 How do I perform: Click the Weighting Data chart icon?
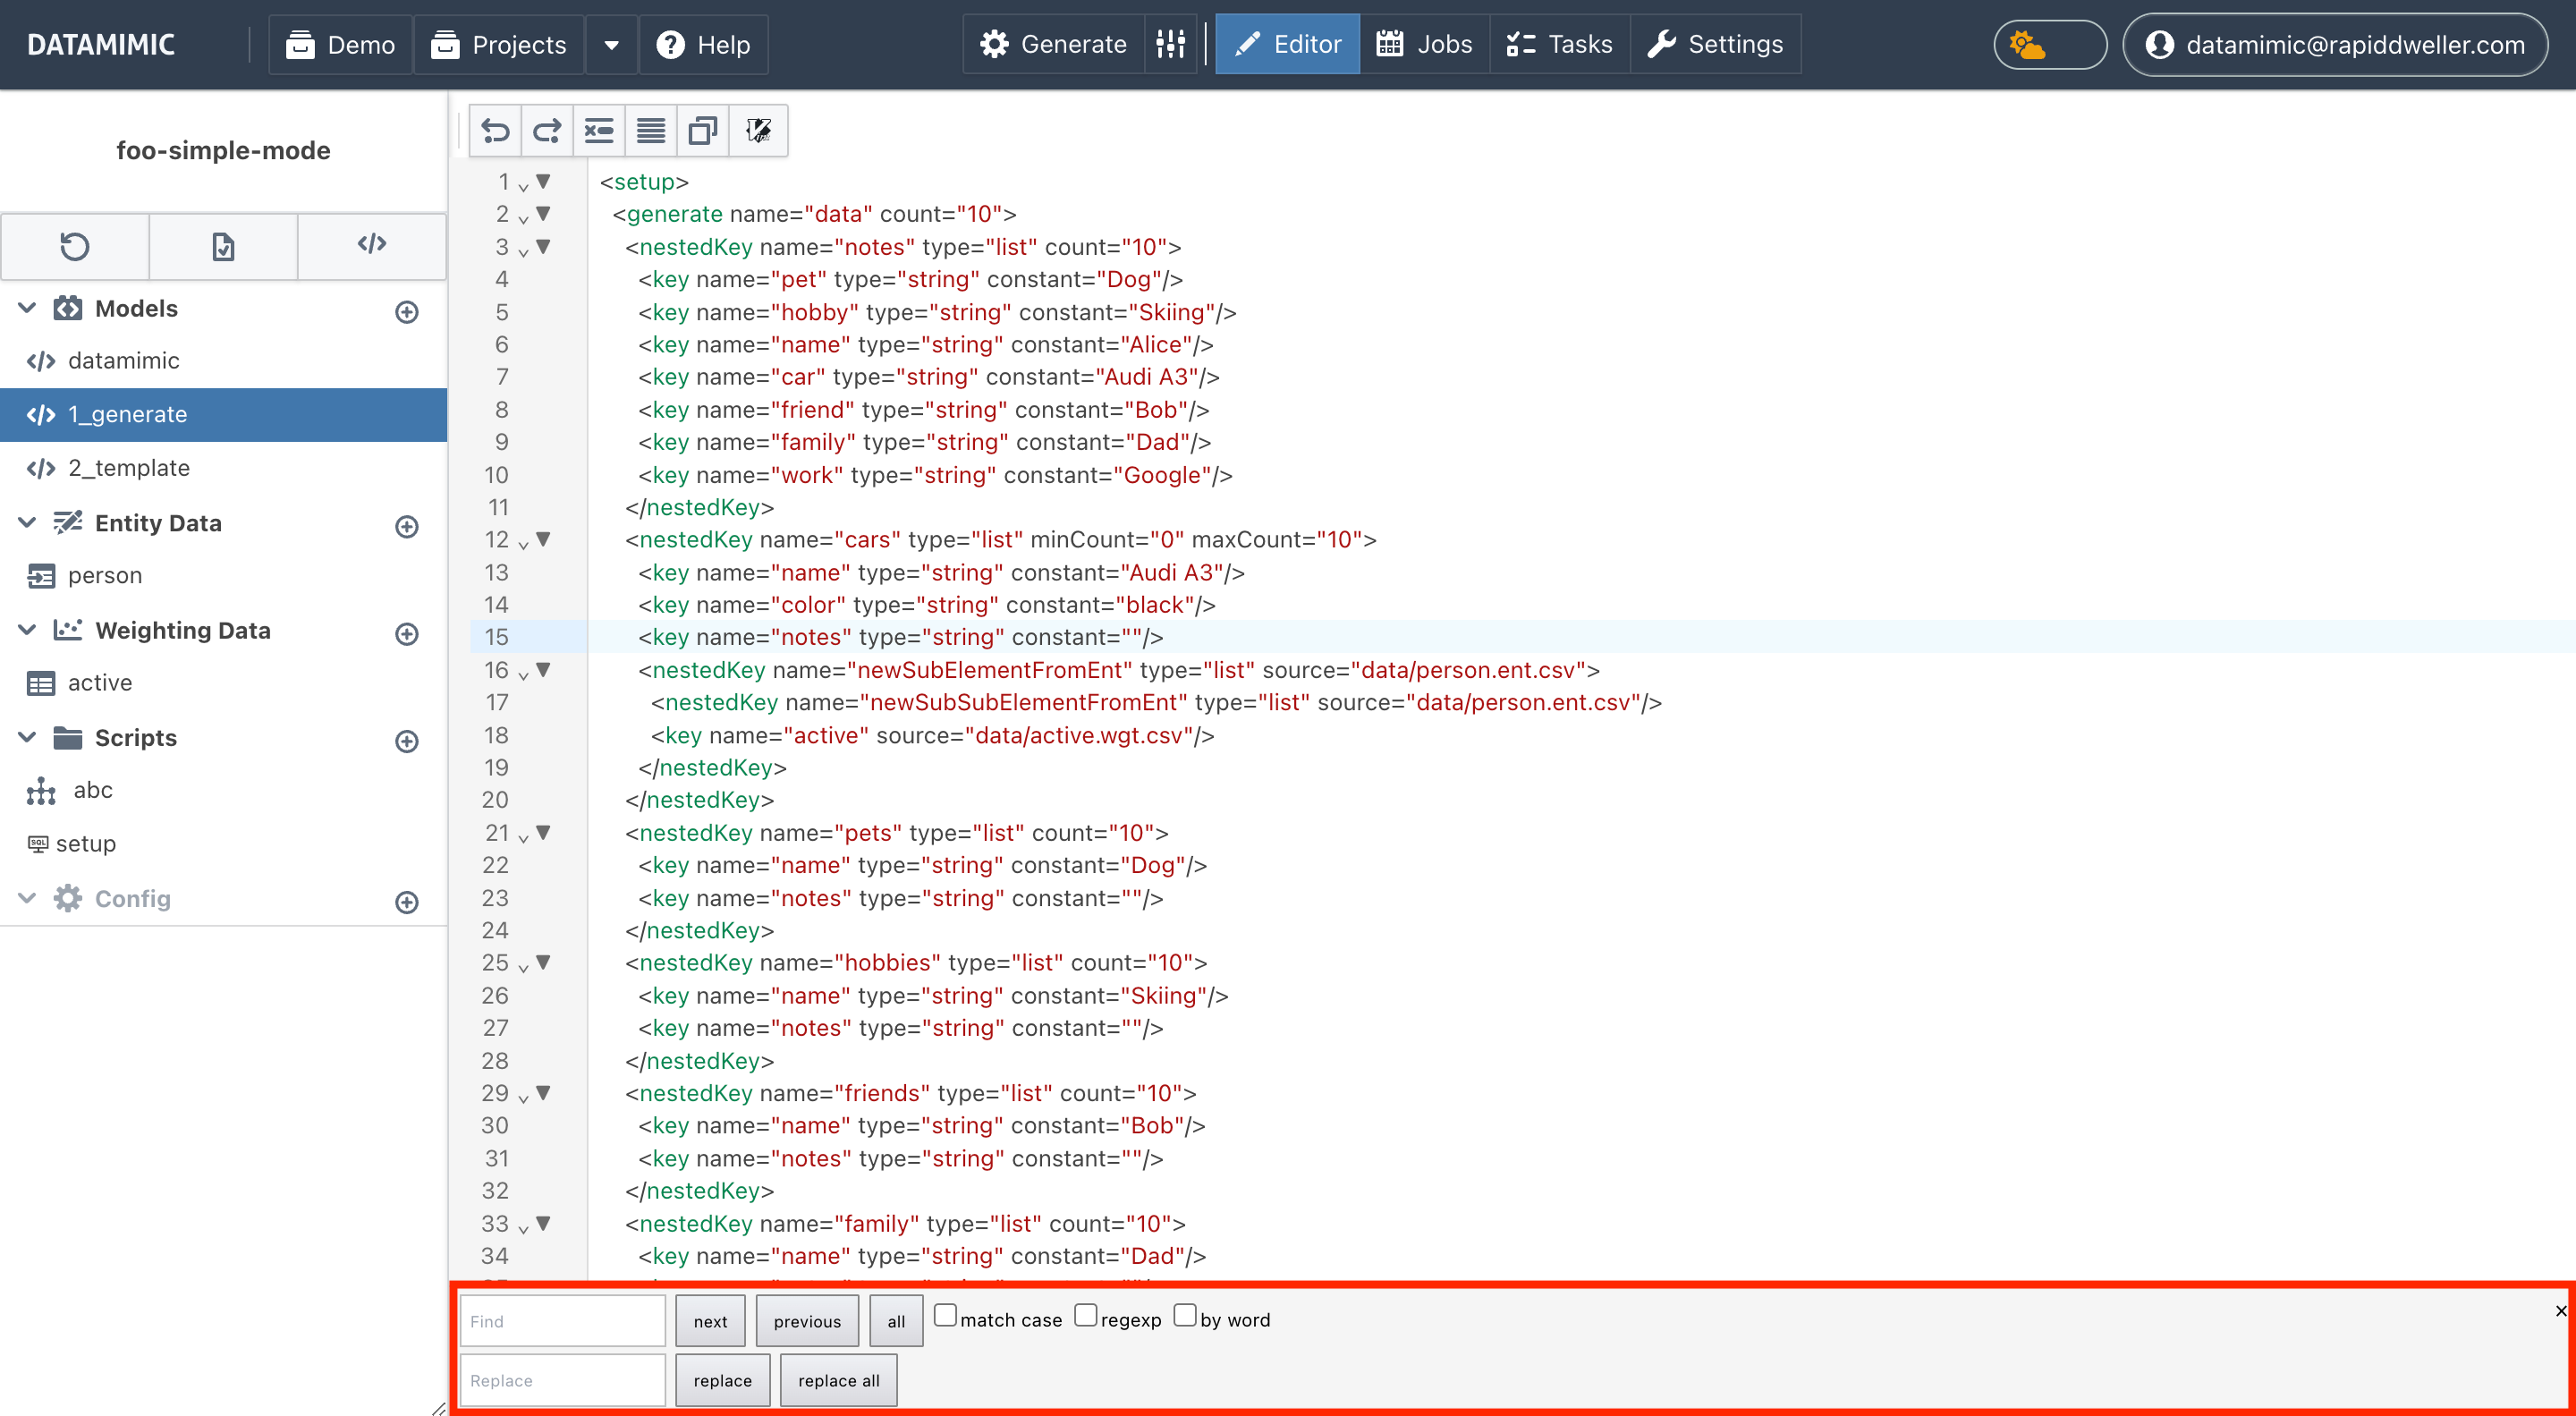pos(68,630)
